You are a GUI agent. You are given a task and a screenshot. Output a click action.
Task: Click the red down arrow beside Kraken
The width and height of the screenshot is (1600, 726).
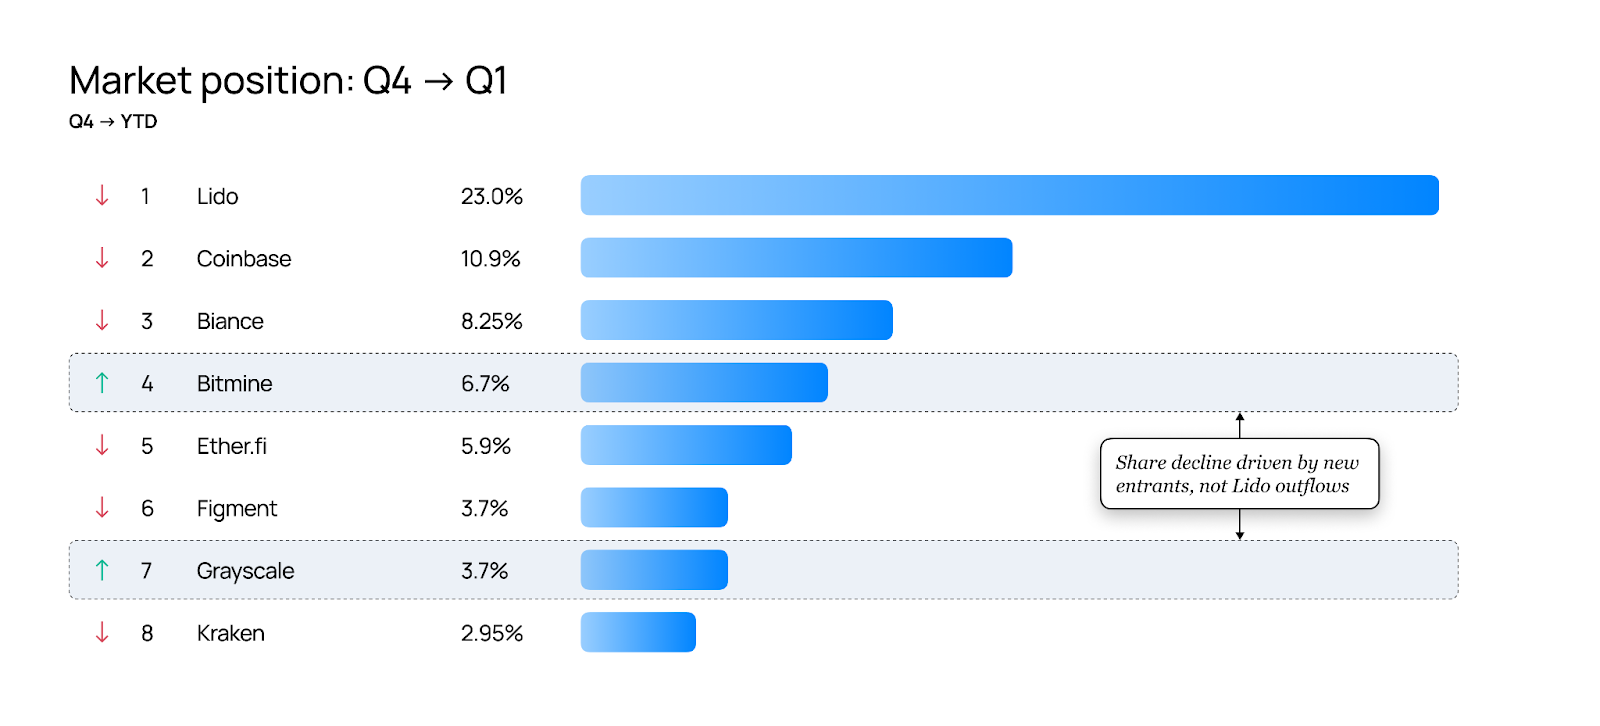click(x=102, y=633)
